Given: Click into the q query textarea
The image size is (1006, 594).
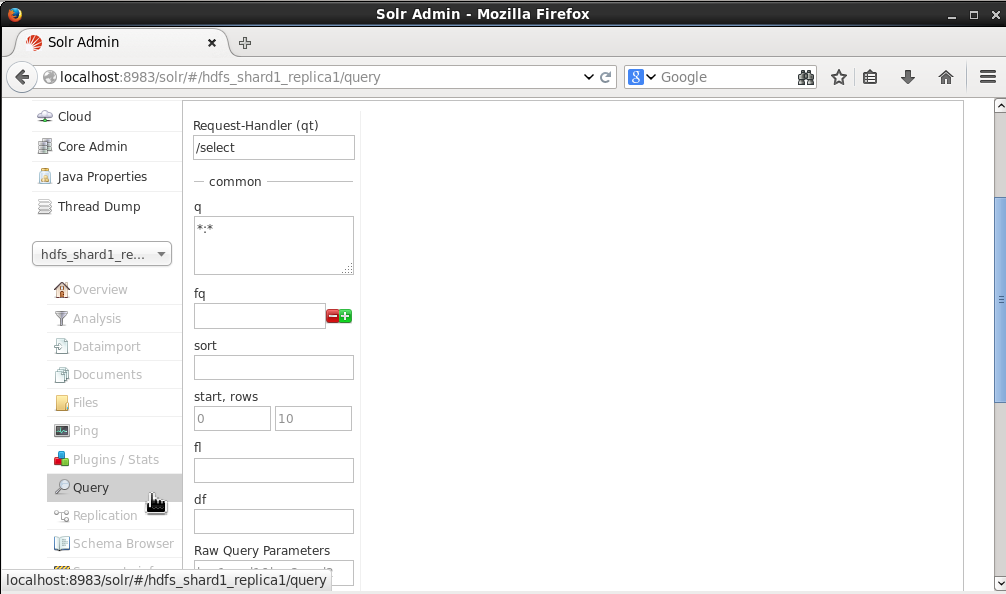Looking at the screenshot, I should coord(274,246).
